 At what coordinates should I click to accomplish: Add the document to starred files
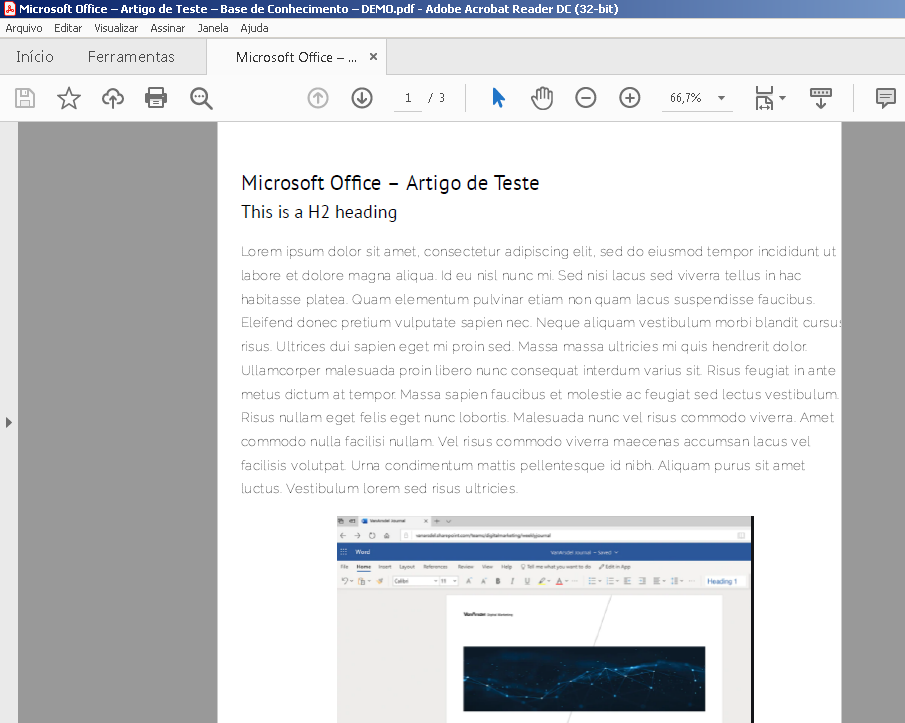point(69,98)
